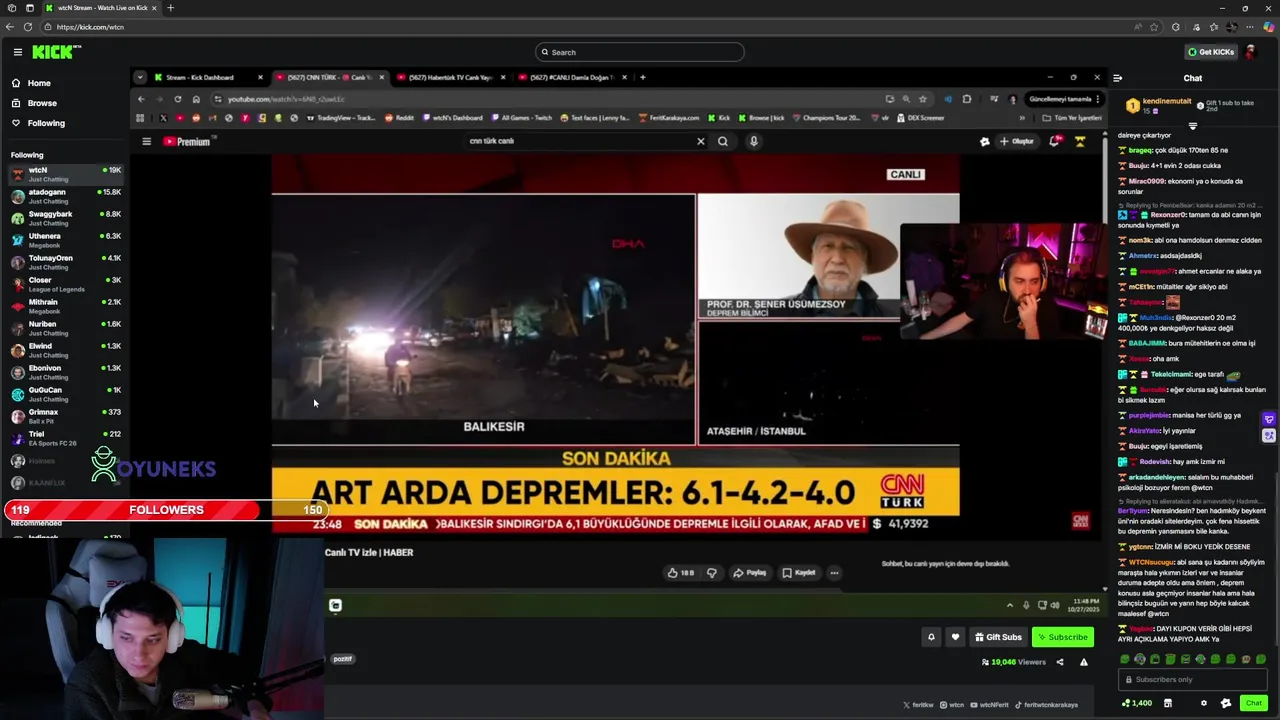Clear the YouTube search text with X
The height and width of the screenshot is (720, 1280).
coord(700,141)
